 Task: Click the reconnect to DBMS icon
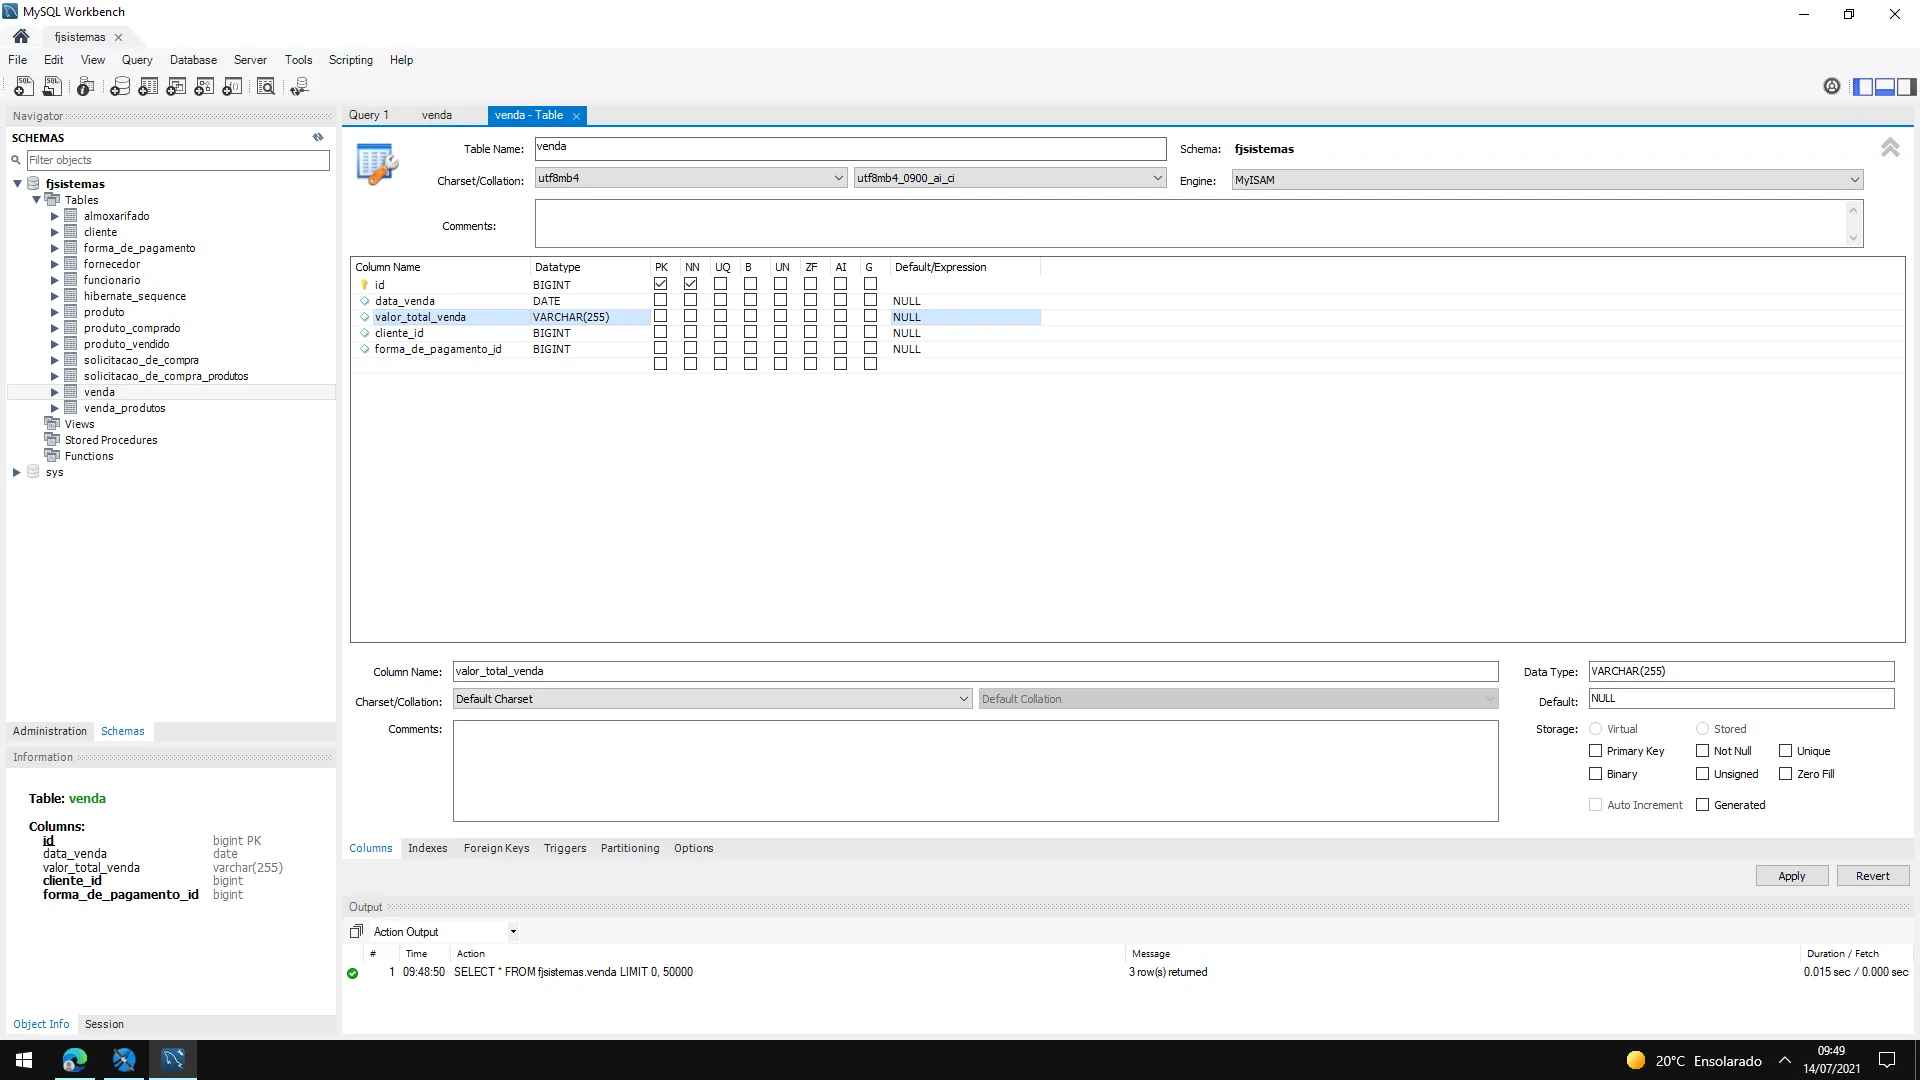(x=299, y=87)
